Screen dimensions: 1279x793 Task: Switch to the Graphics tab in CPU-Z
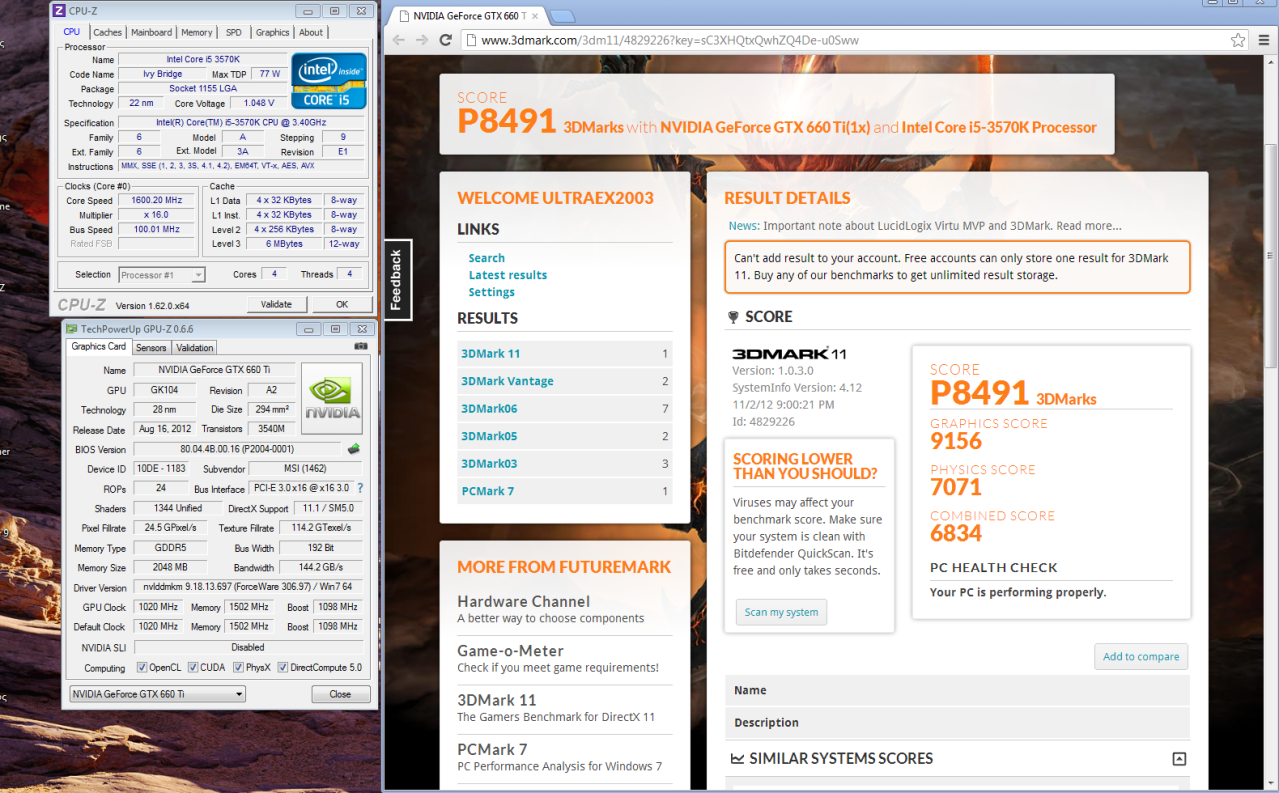tap(273, 32)
